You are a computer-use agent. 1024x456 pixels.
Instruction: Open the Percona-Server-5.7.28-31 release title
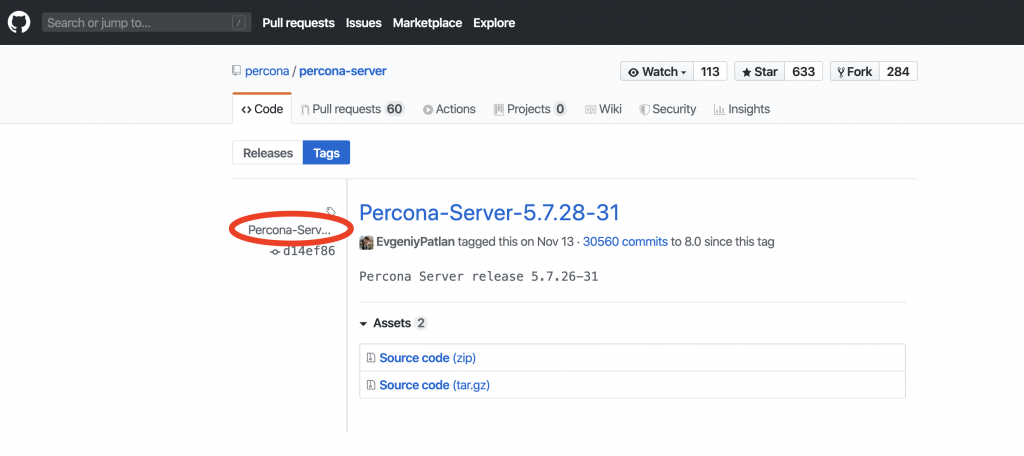tap(489, 213)
